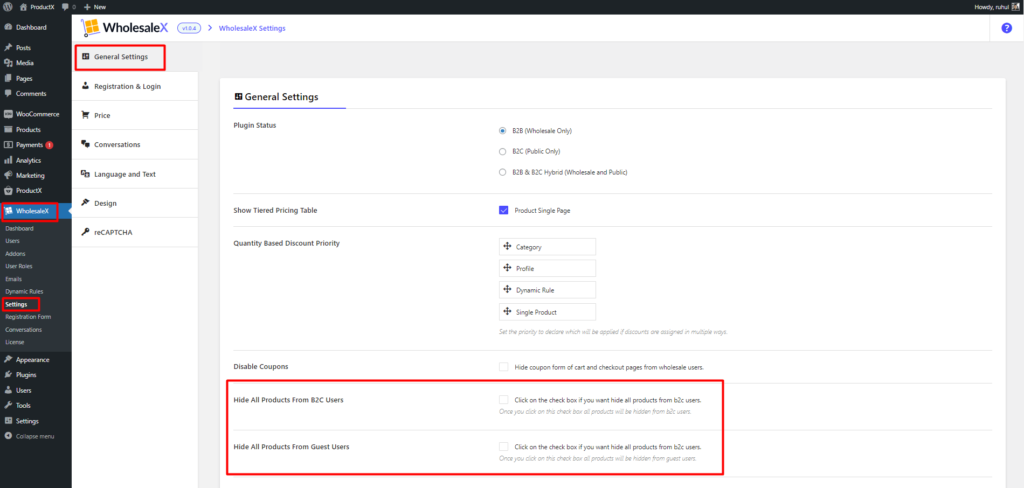Click the Single Product move handle icon

[x=507, y=312]
